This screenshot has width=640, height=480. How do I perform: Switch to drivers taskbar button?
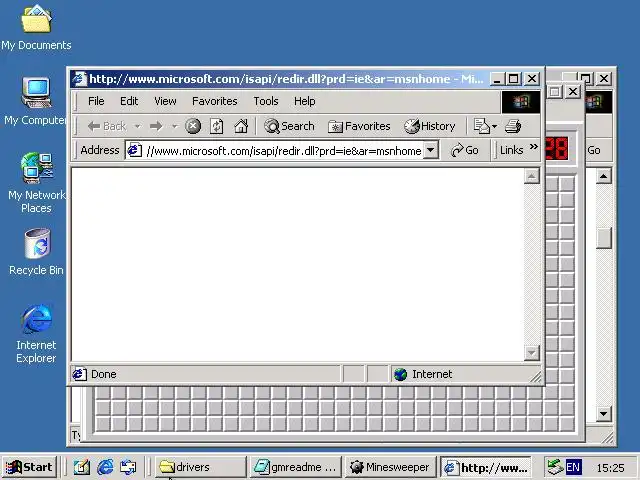click(201, 467)
